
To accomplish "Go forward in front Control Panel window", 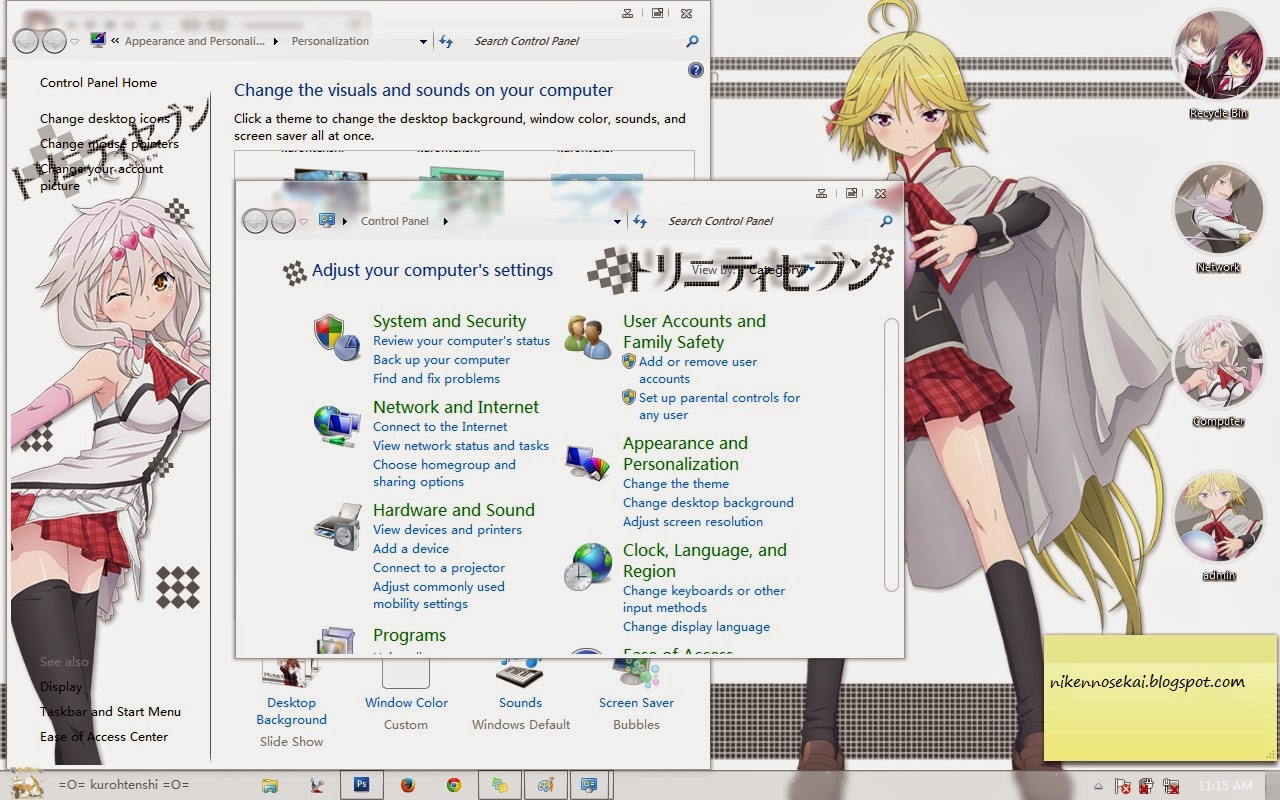I will (x=283, y=221).
